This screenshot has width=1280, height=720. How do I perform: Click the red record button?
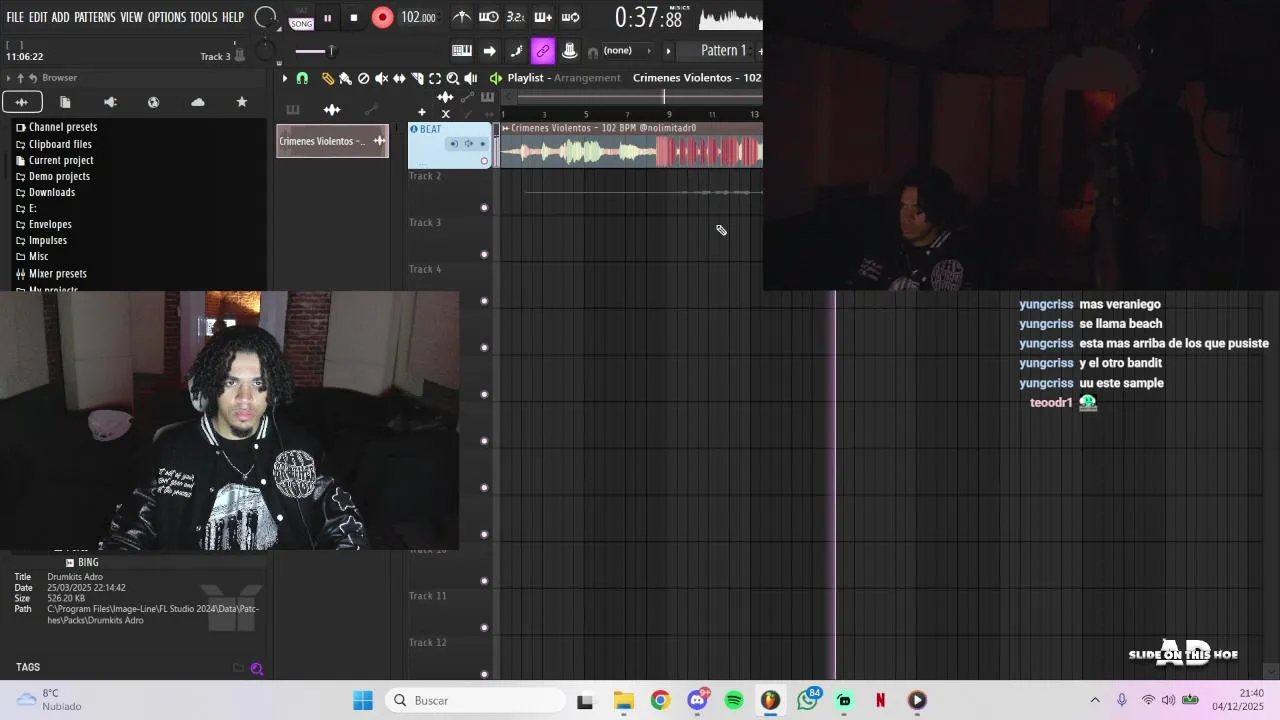pyautogui.click(x=382, y=17)
